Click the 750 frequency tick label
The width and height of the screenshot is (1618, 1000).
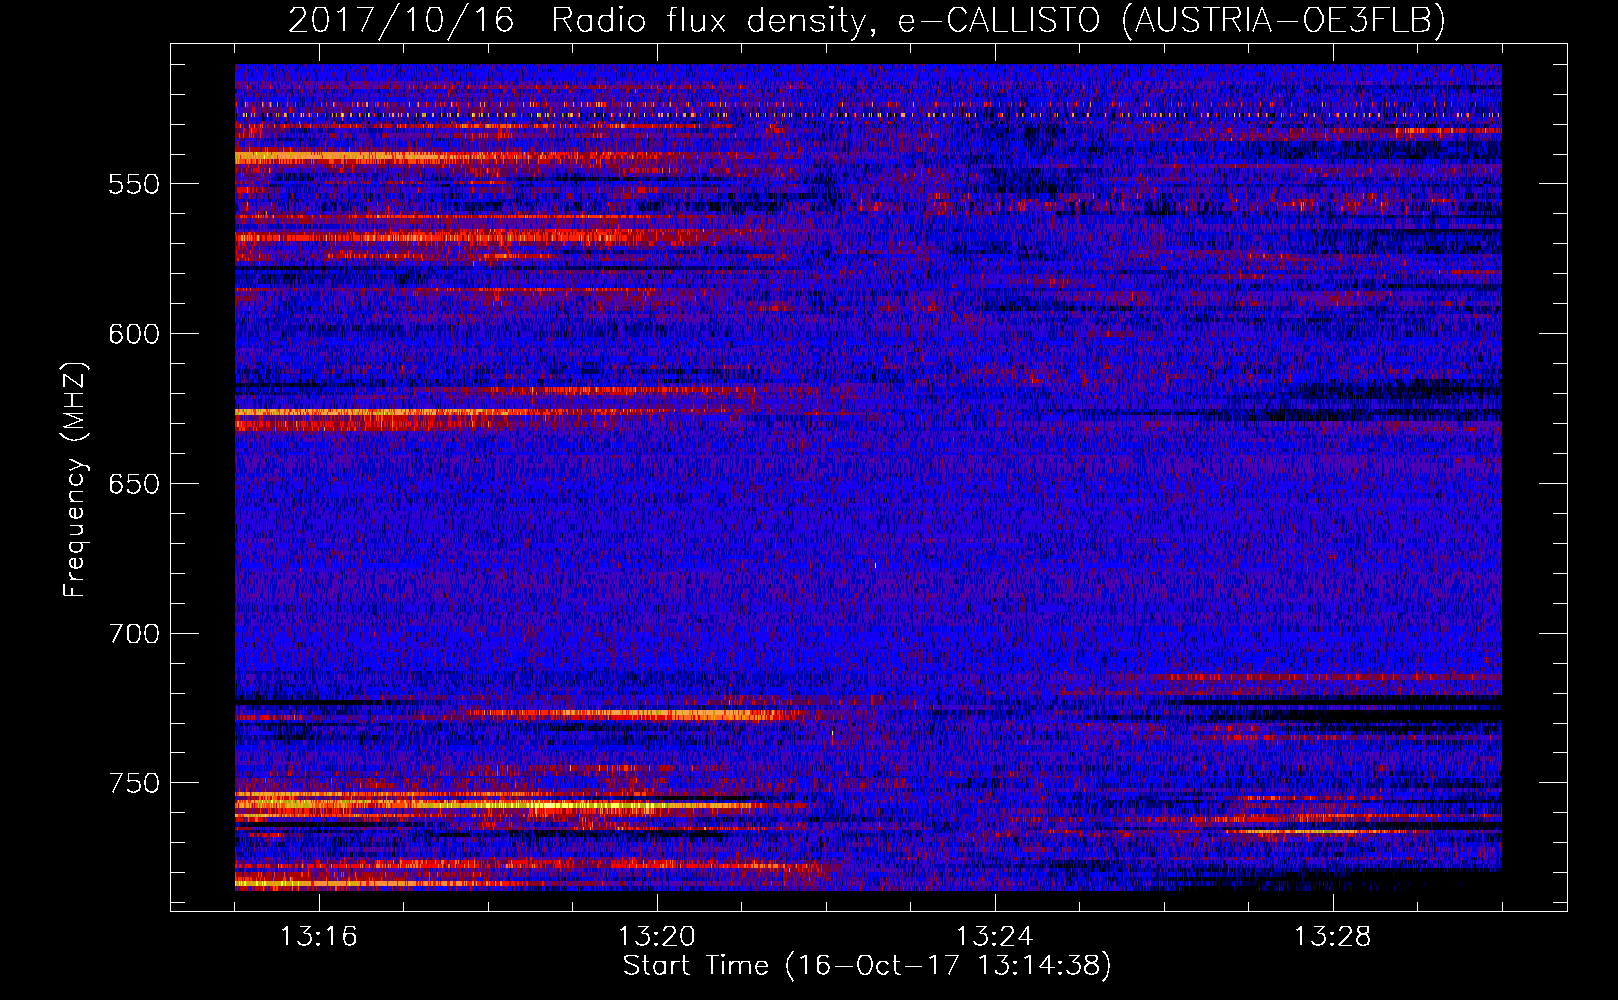[134, 784]
